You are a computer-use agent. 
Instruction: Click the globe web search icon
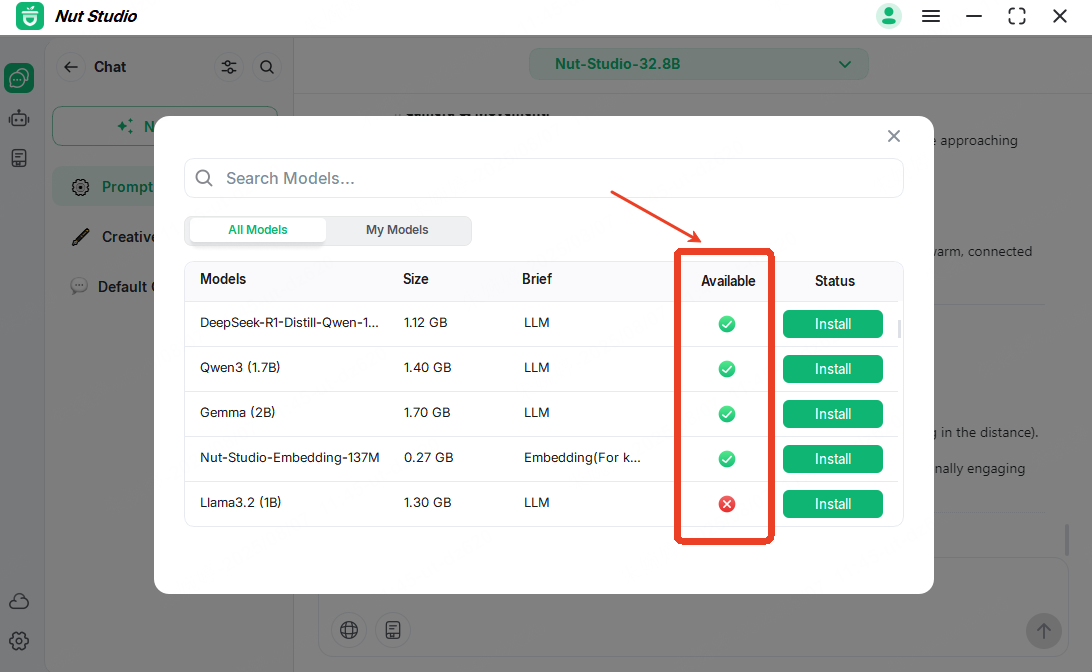349,630
